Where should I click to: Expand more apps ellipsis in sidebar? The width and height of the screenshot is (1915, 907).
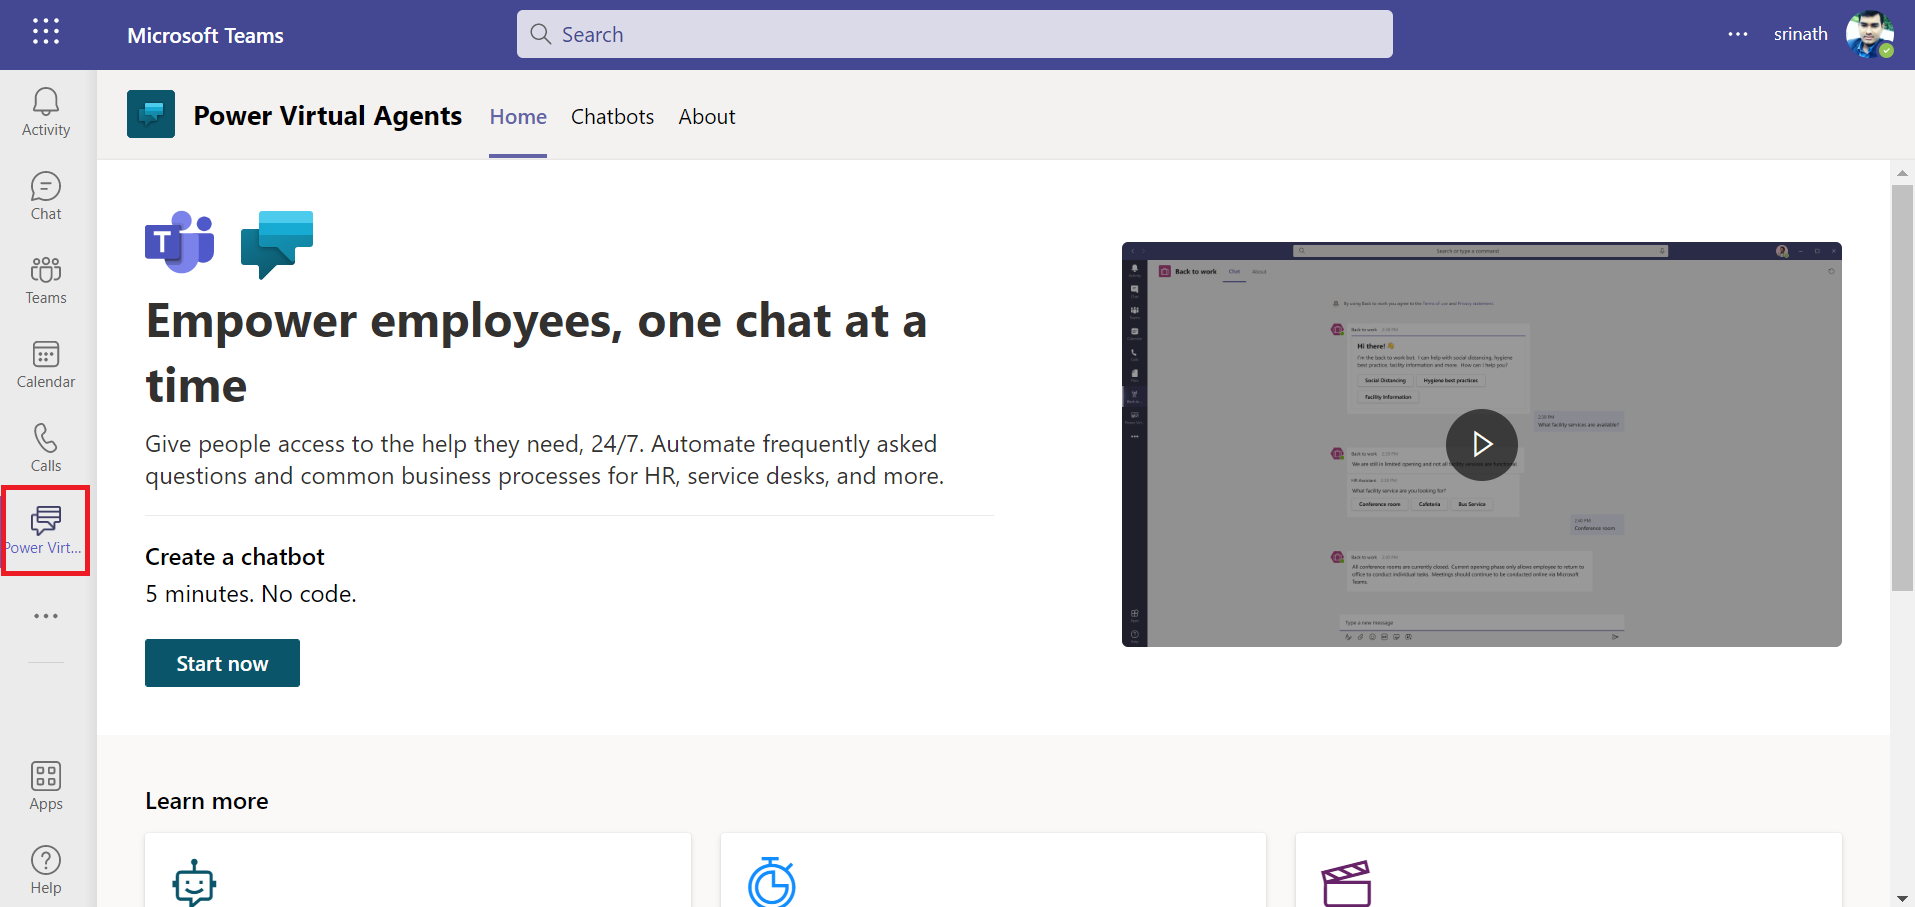46,616
